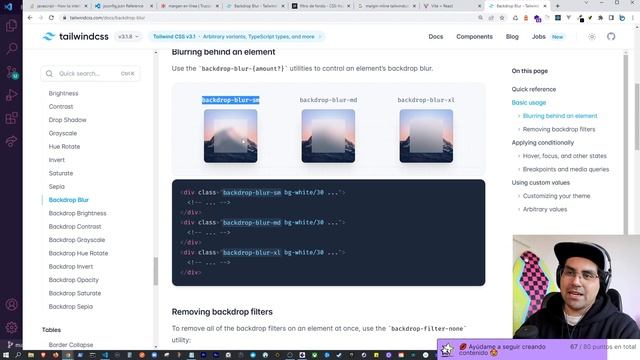
Task: Reload the page with the refresh icon
Action: [x=51, y=18]
